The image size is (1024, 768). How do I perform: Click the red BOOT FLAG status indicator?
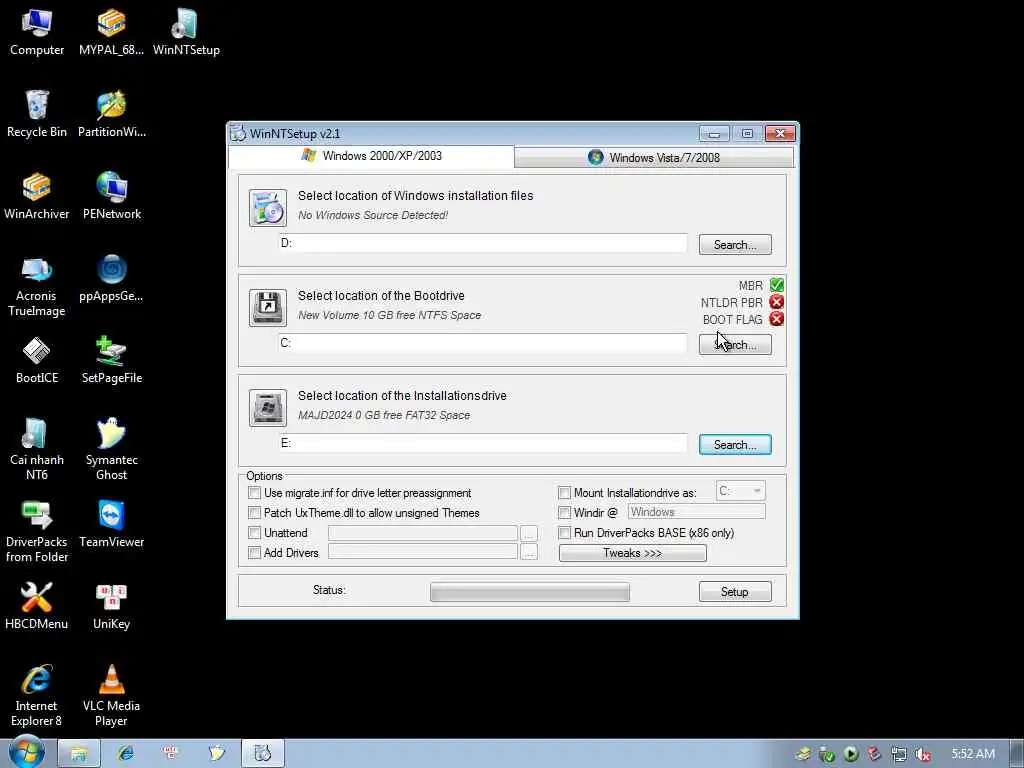pyautogui.click(x=776, y=319)
